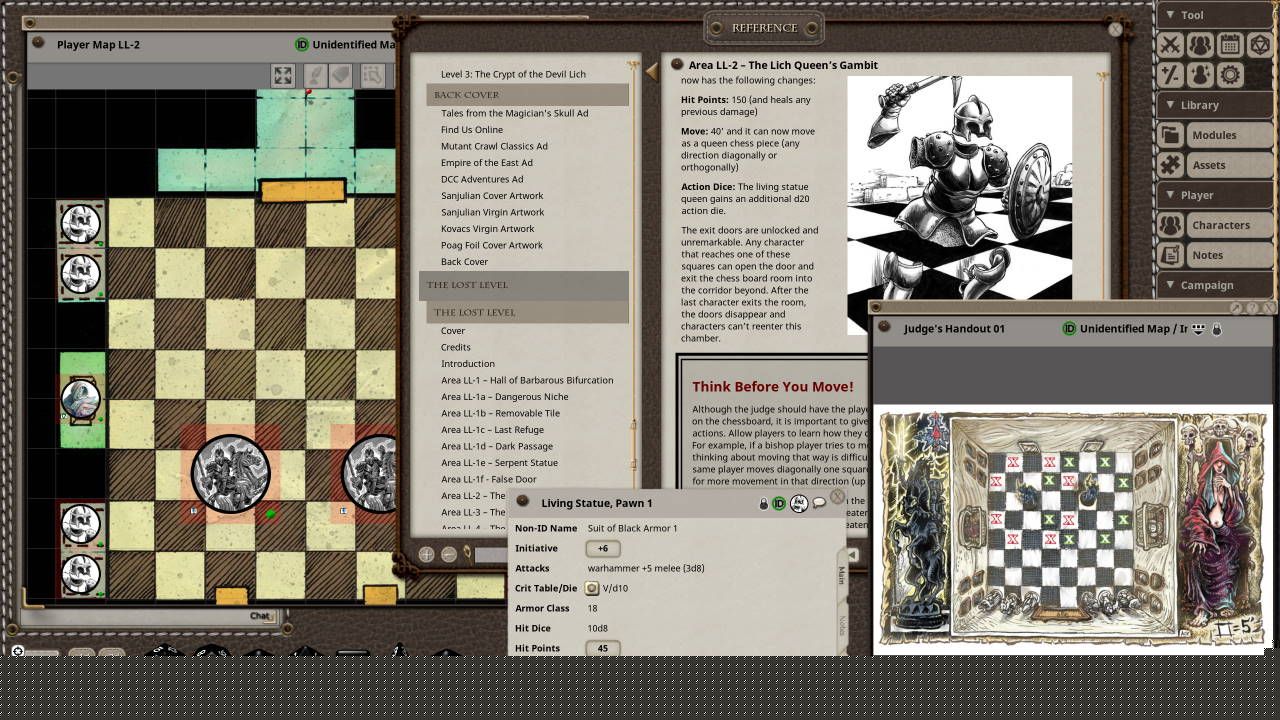
Task: Open the Combat Tracker crossed-swords tool icon
Action: pos(1170,45)
